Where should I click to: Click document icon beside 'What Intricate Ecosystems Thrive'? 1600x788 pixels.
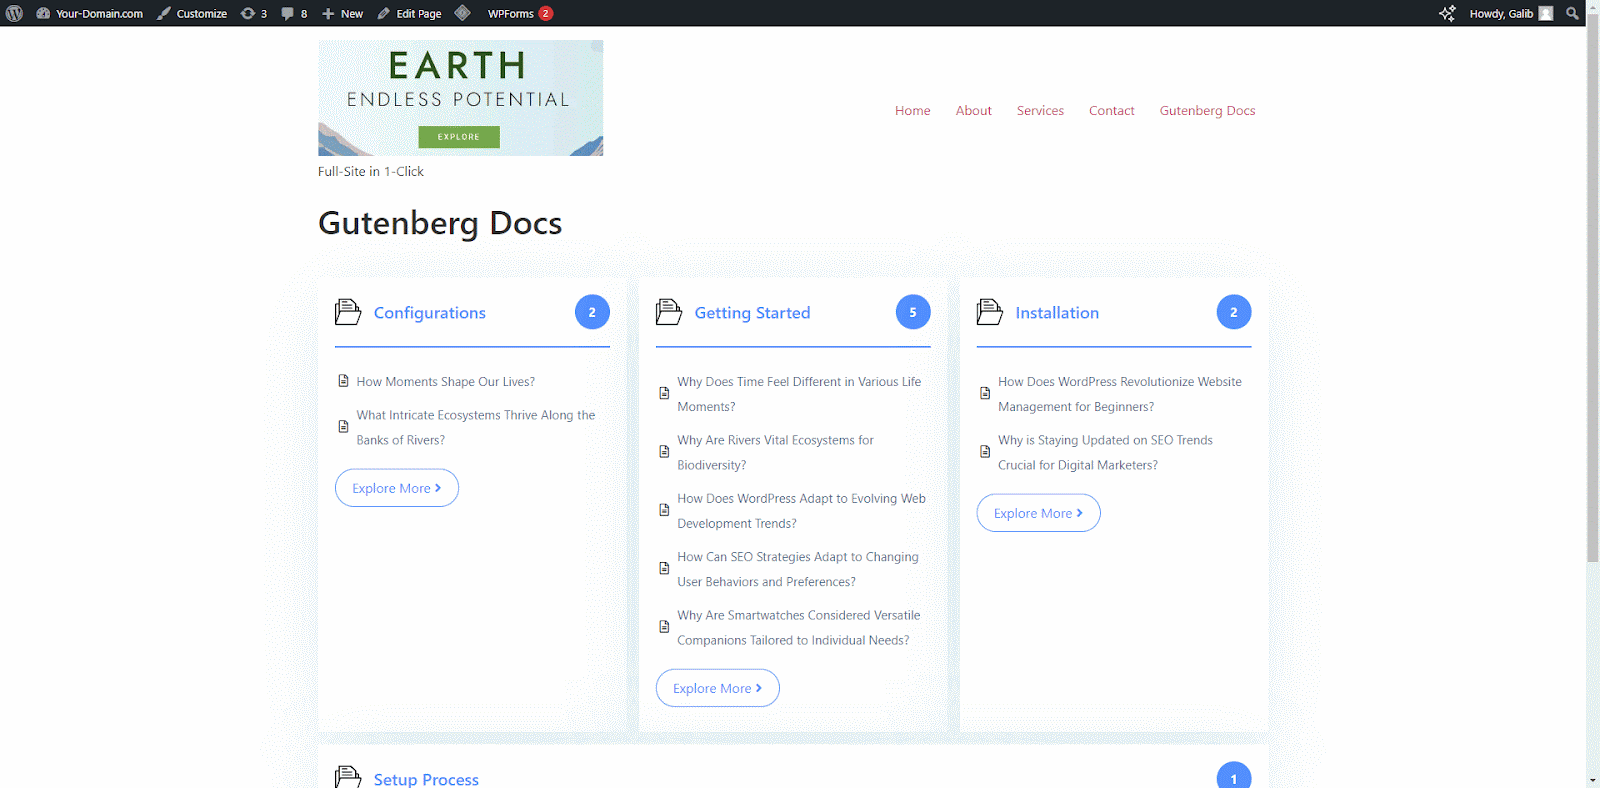pos(343,426)
